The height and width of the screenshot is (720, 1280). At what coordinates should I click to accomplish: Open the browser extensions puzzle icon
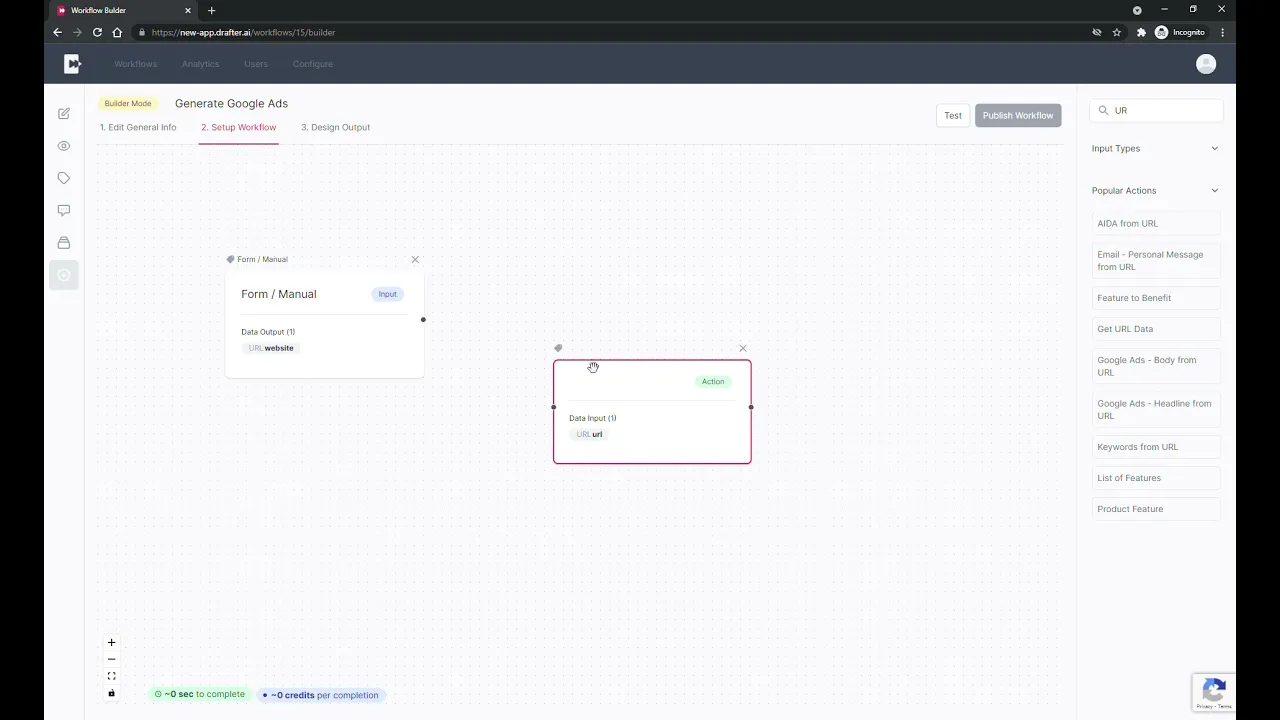click(1141, 32)
